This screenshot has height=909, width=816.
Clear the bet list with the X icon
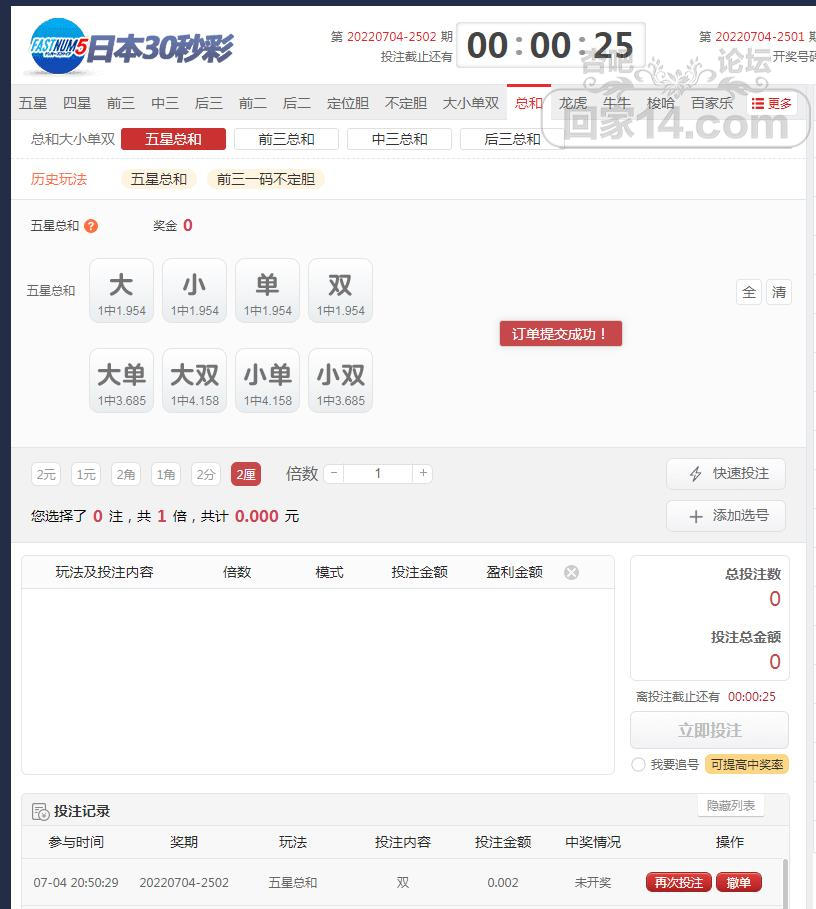(x=571, y=573)
